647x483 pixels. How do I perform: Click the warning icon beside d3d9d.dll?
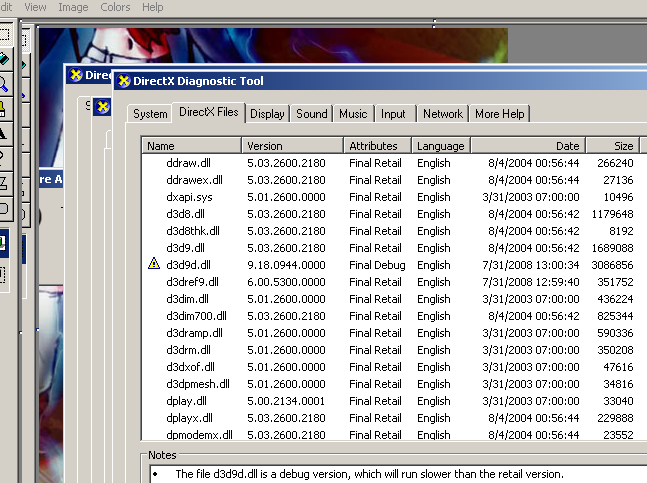pyautogui.click(x=153, y=265)
